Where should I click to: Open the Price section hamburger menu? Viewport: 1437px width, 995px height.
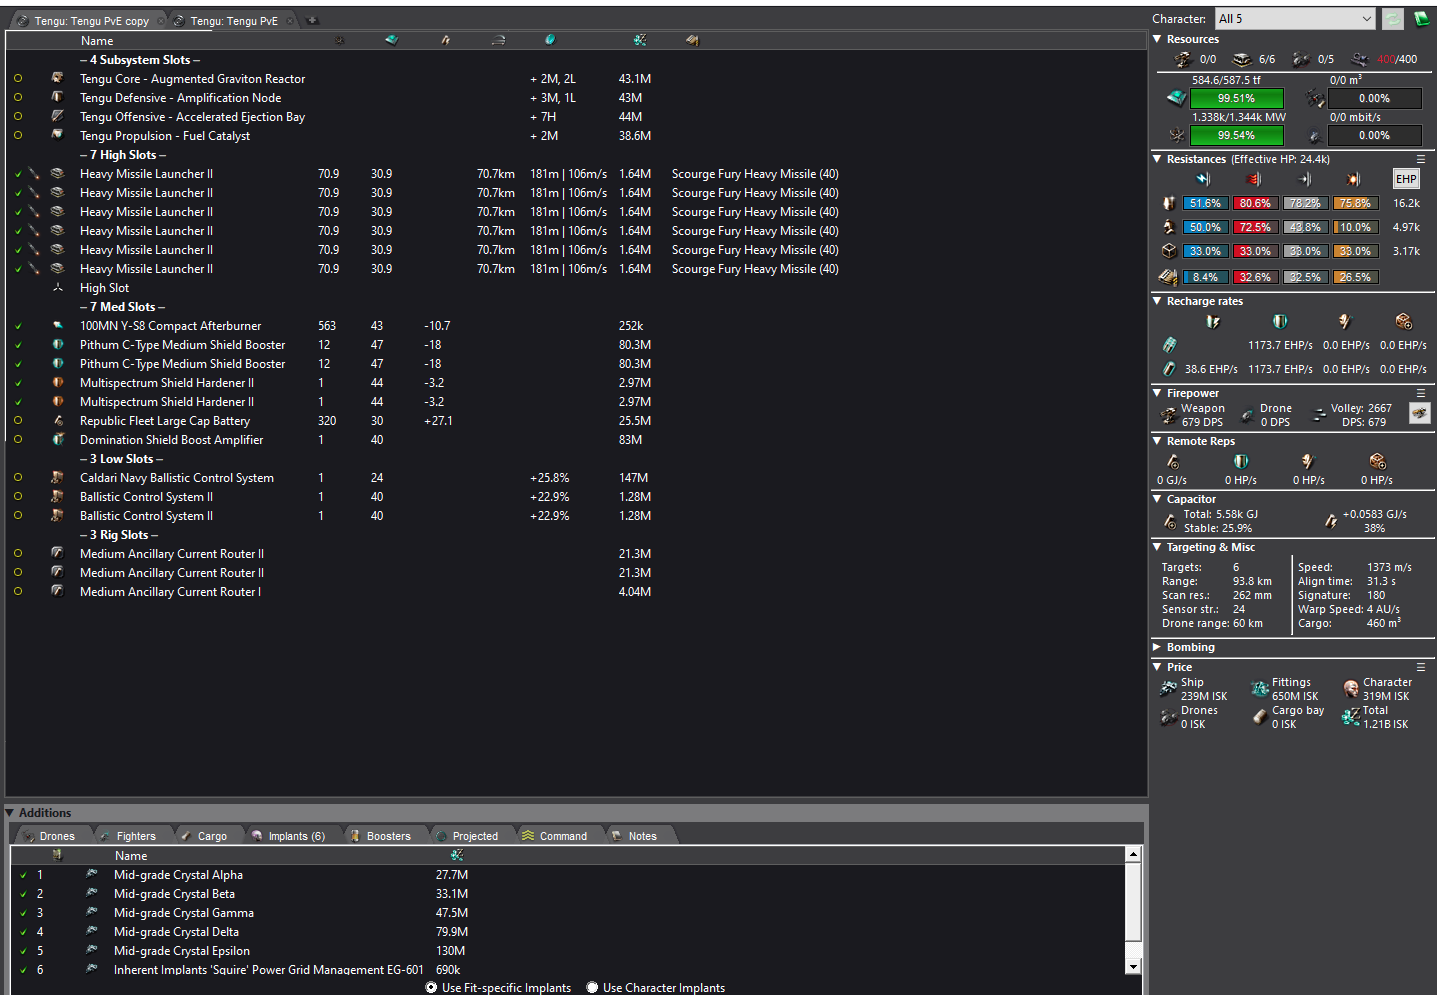(x=1421, y=667)
